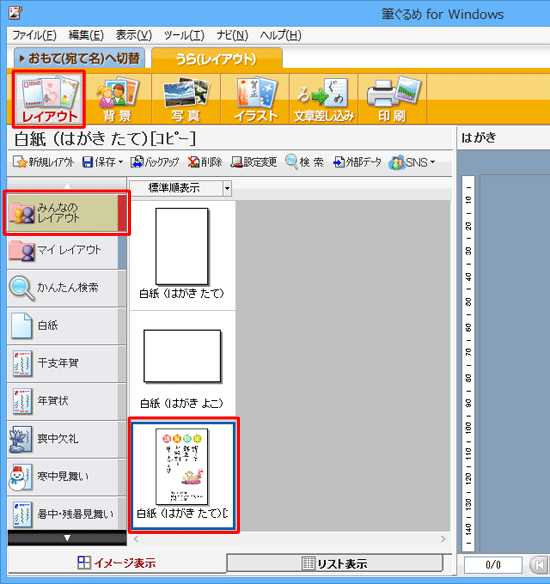The image size is (550, 584).
Task: Click the category list down arrow
Action: 67,538
